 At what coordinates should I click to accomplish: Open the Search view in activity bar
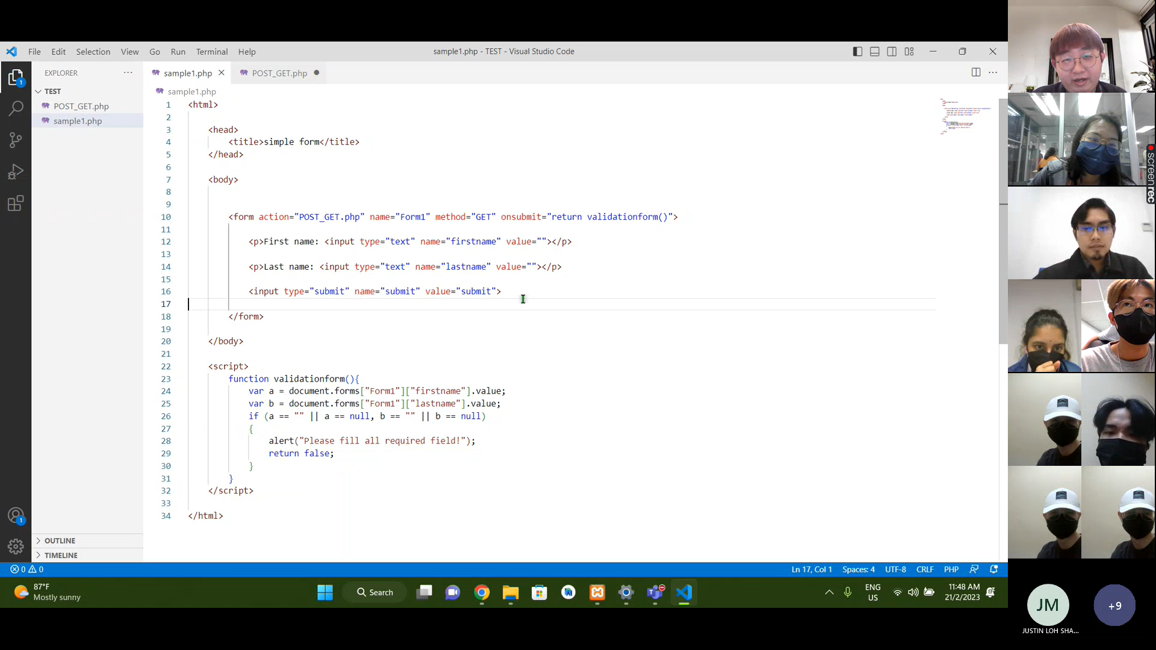[x=15, y=109]
